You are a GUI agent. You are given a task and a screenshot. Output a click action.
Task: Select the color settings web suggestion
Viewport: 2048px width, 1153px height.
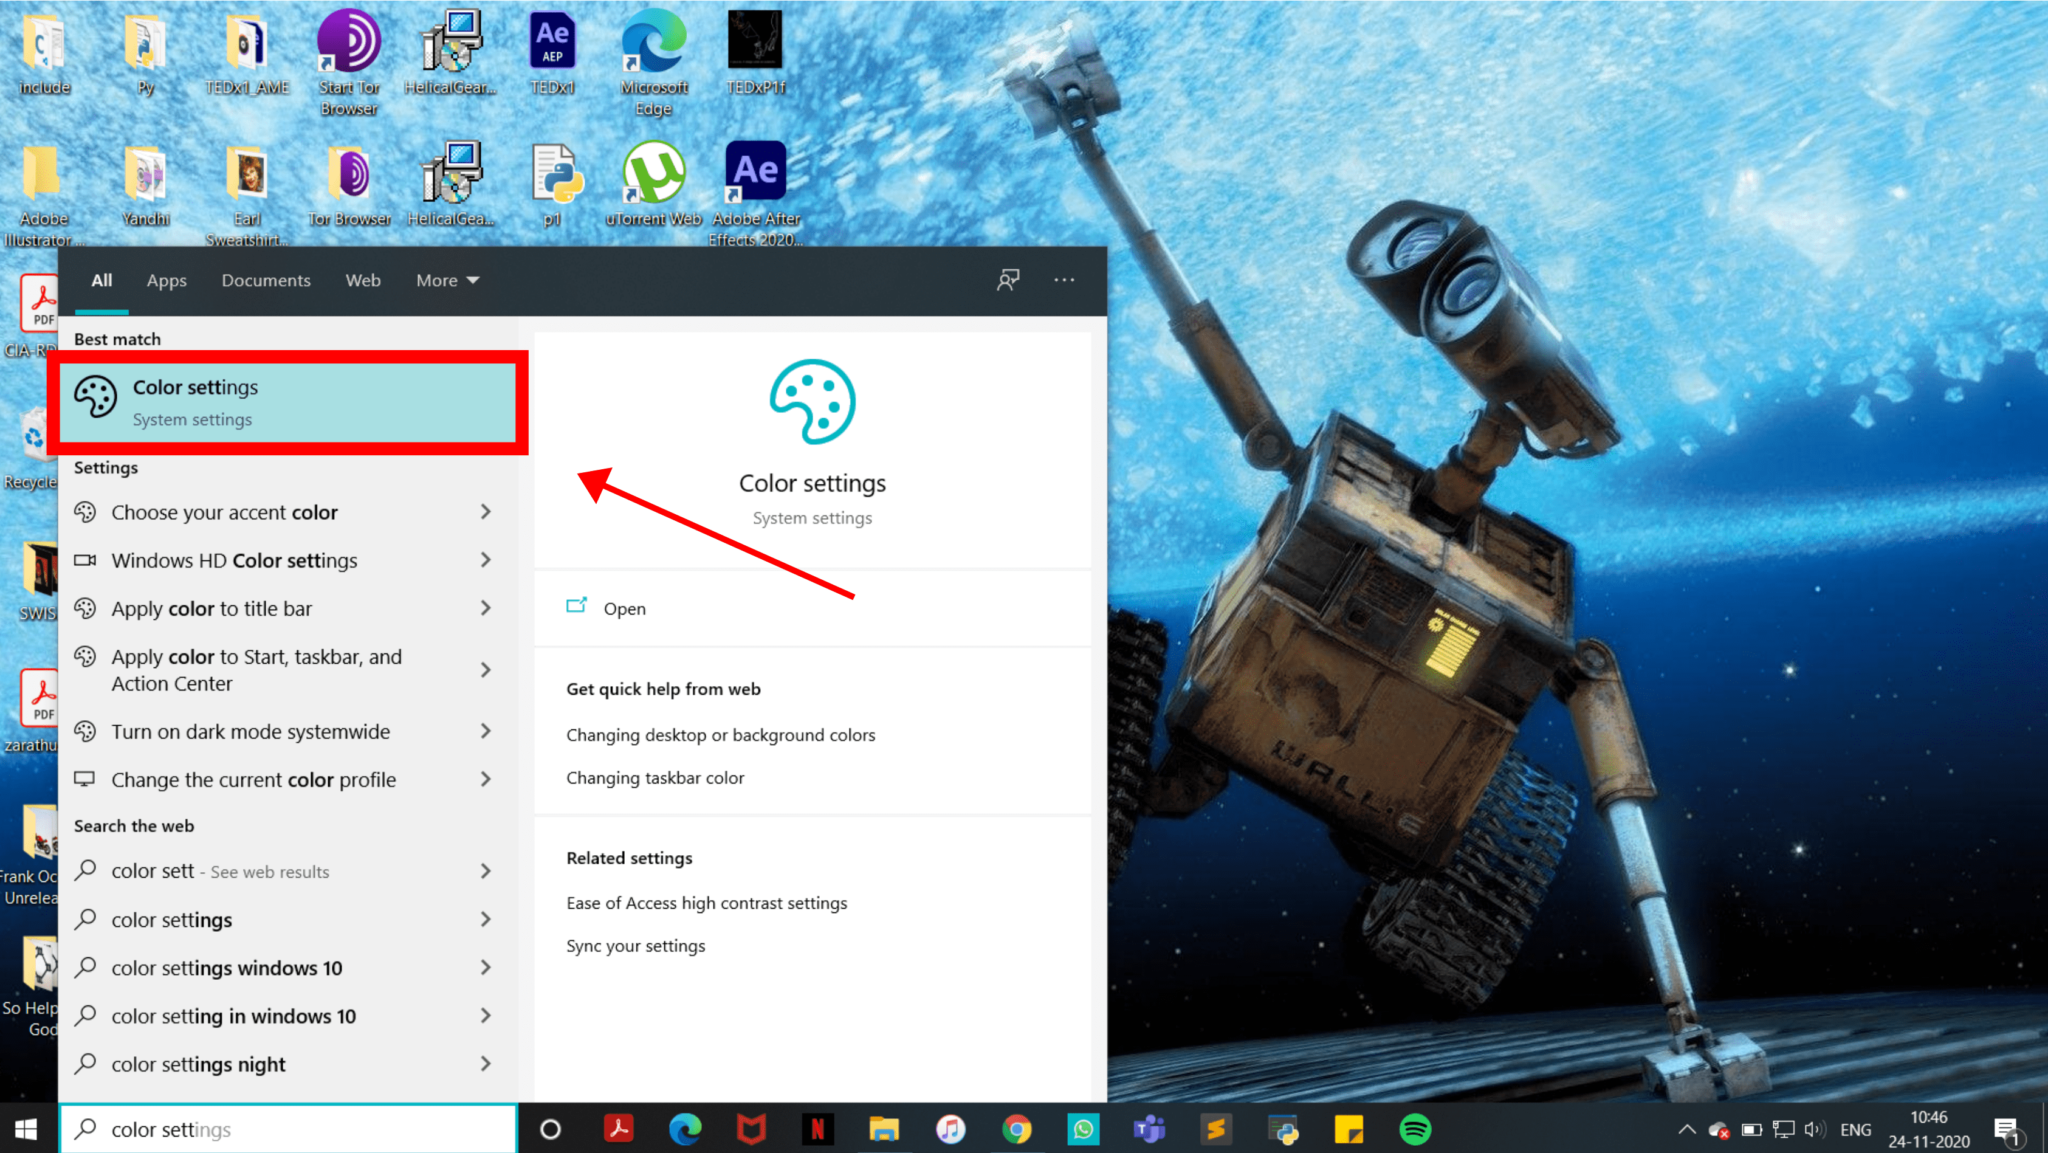pyautogui.click(x=288, y=919)
